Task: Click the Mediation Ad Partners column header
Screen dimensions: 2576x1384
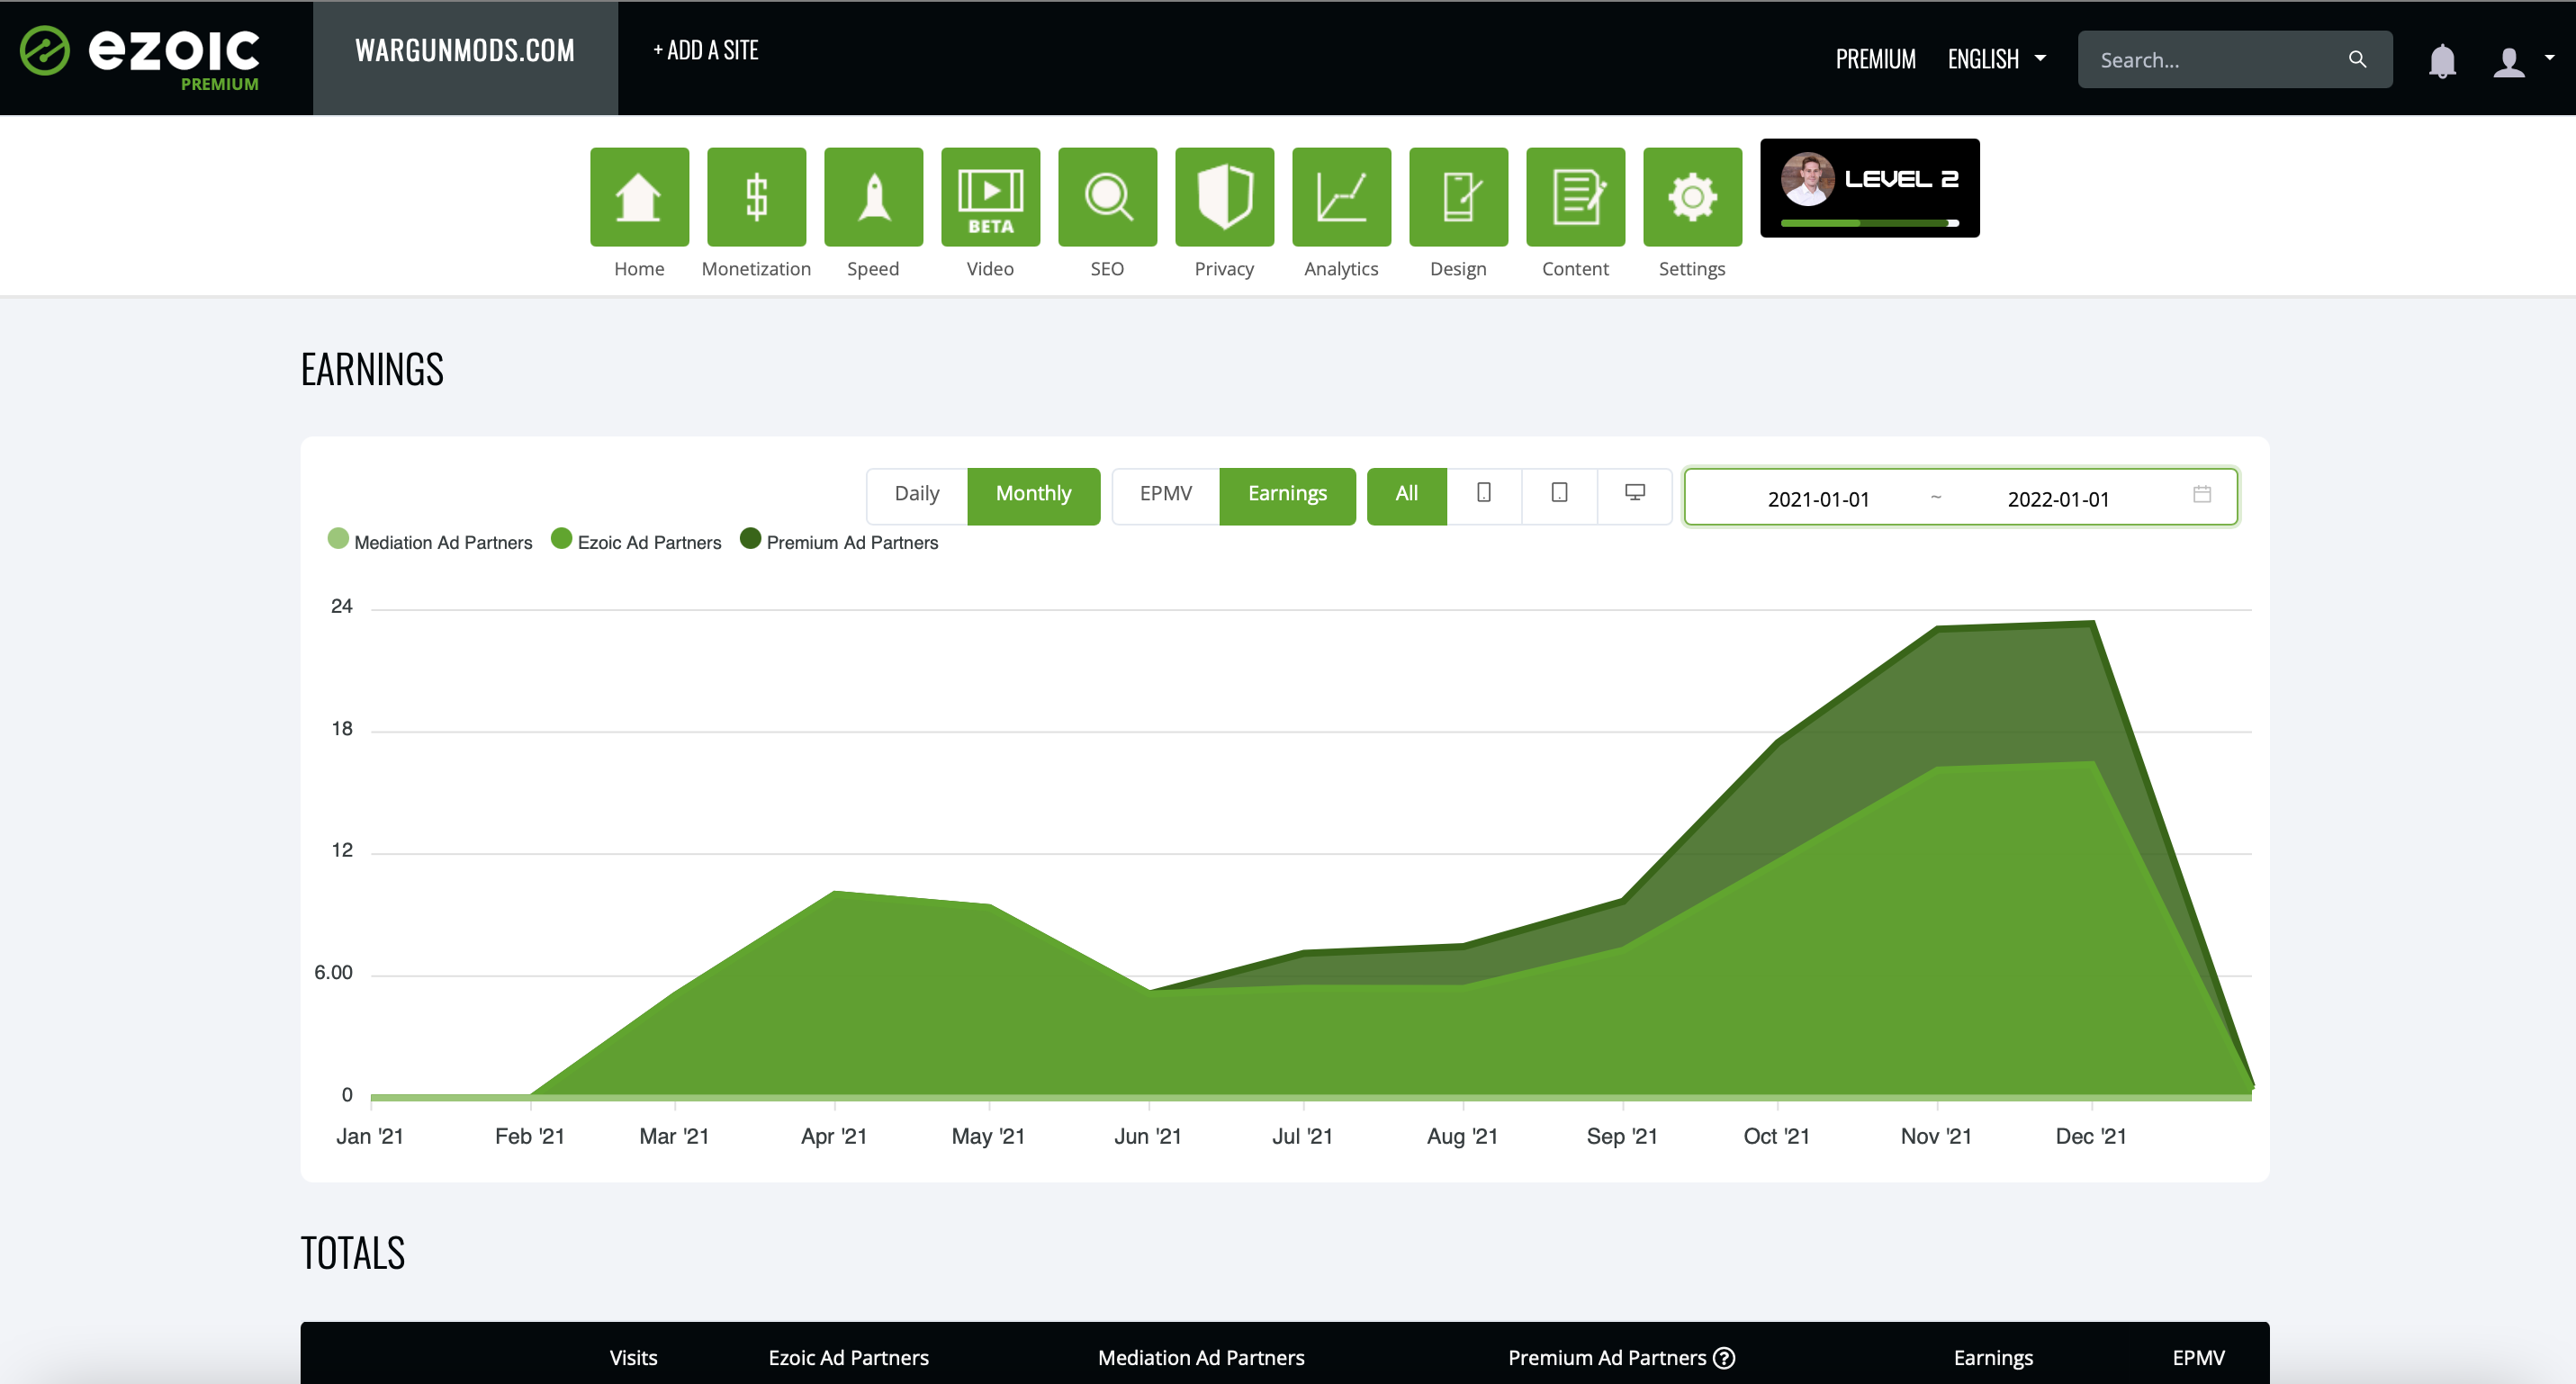Action: 1201,1358
